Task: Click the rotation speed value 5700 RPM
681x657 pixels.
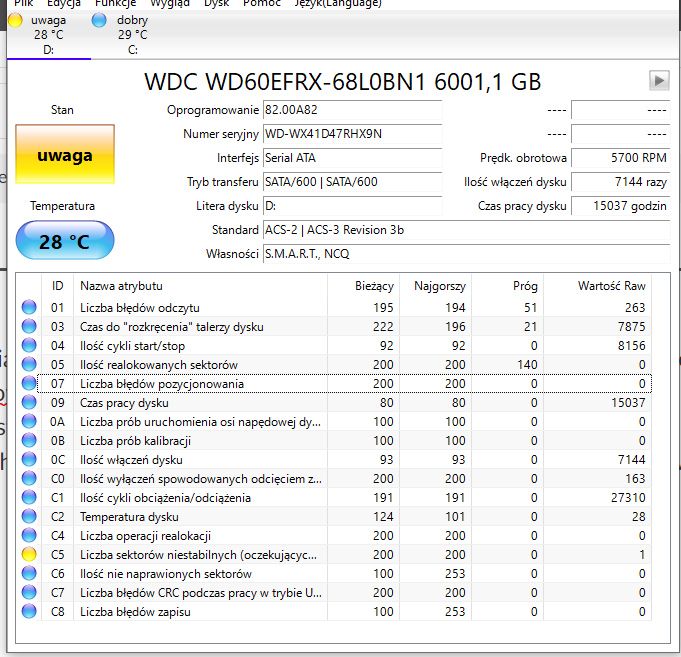Action: click(x=621, y=158)
